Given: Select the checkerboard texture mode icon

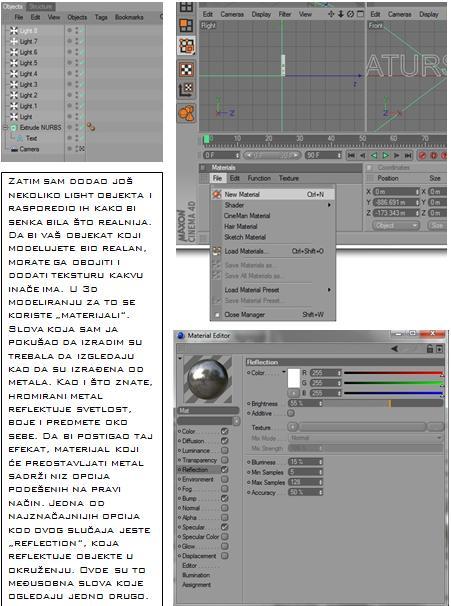Looking at the screenshot, I should click(x=186, y=70).
